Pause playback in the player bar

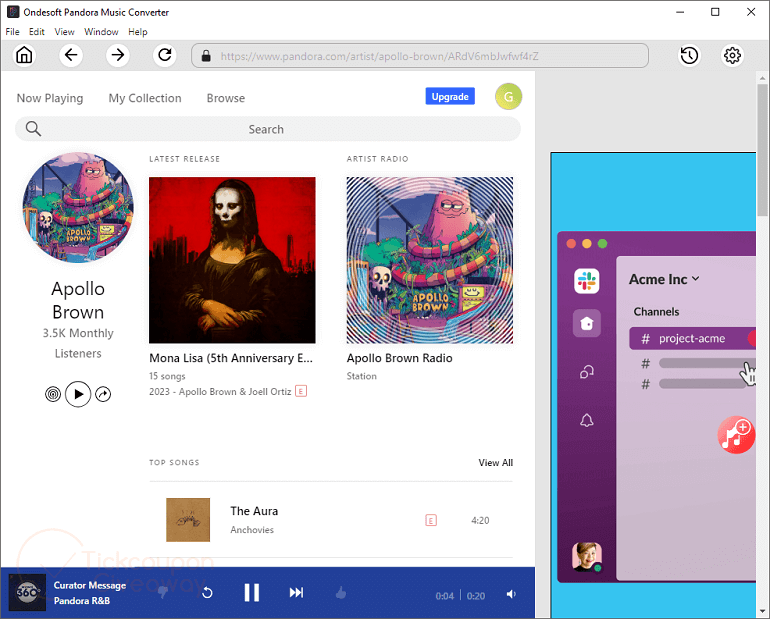251,592
